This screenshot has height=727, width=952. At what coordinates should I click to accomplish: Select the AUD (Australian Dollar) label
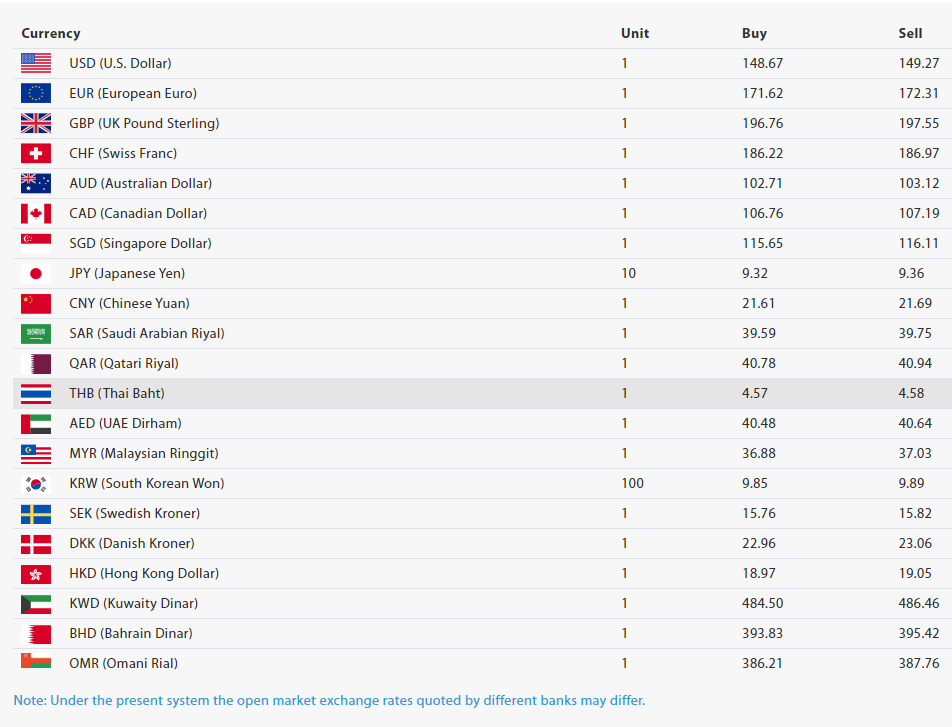click(141, 183)
